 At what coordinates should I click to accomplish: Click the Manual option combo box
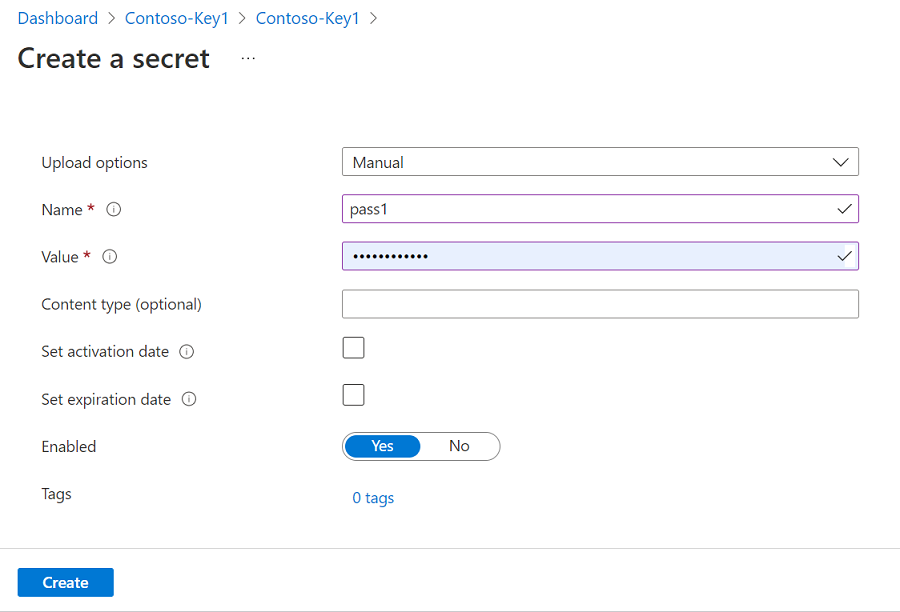(600, 161)
